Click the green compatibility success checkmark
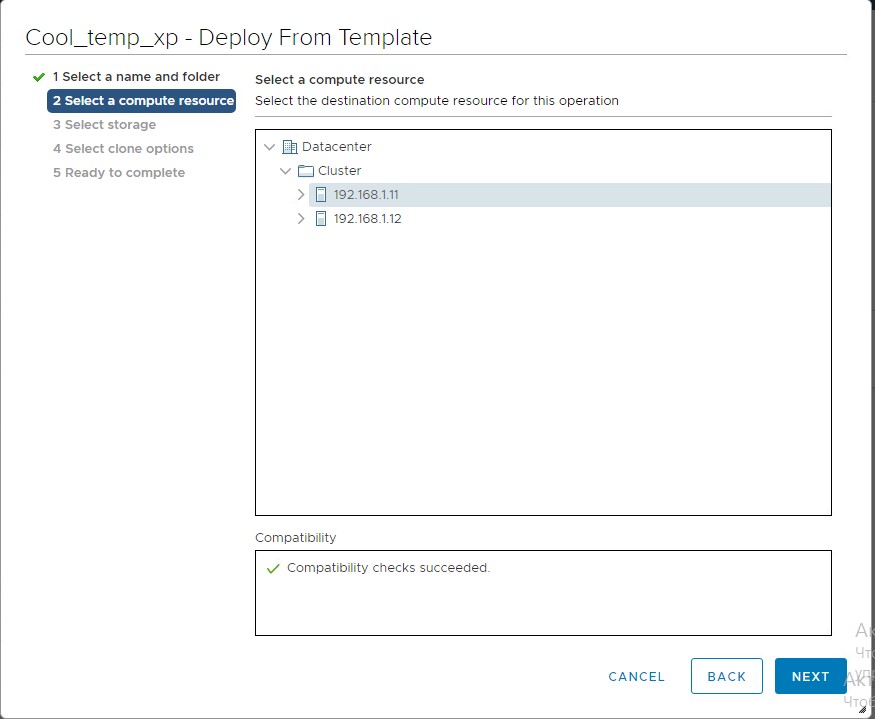Viewport: 875px width, 719px height. pos(273,569)
